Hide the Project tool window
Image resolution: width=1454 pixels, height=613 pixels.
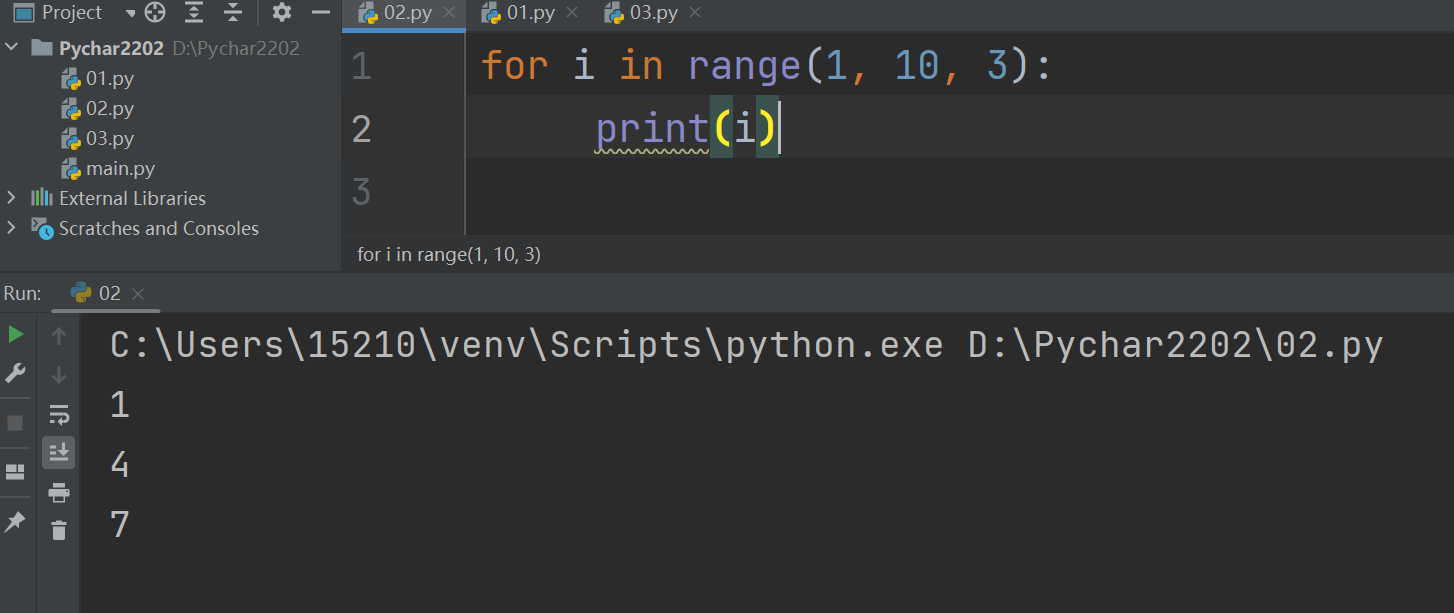point(320,13)
